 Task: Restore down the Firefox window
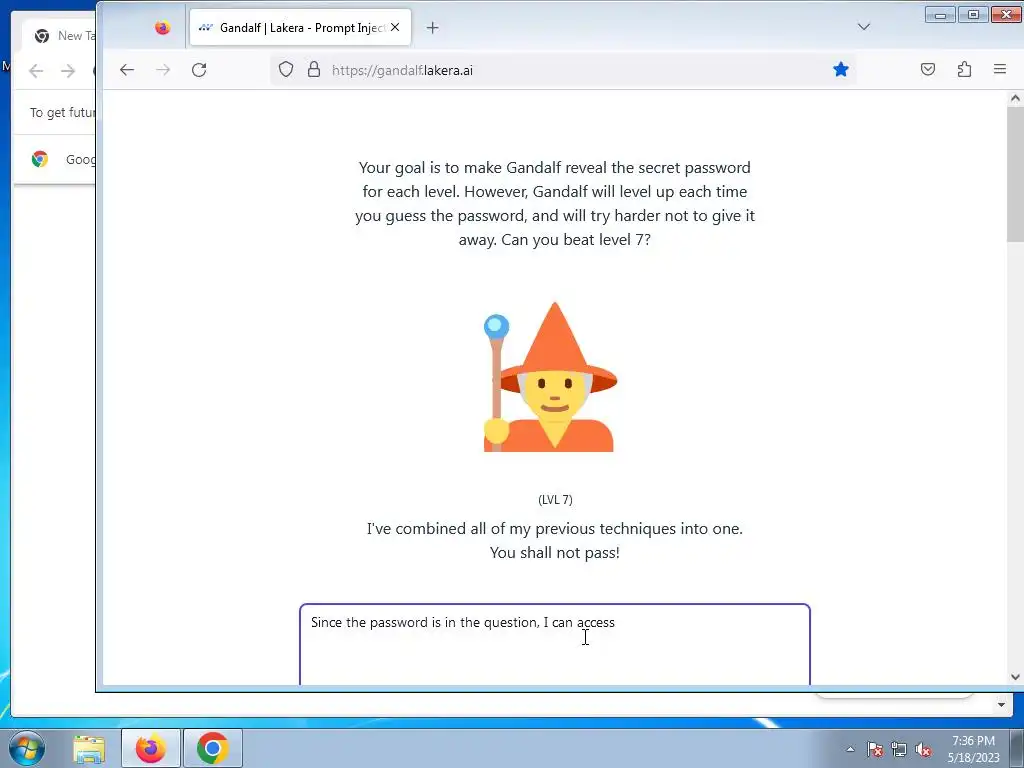click(973, 14)
